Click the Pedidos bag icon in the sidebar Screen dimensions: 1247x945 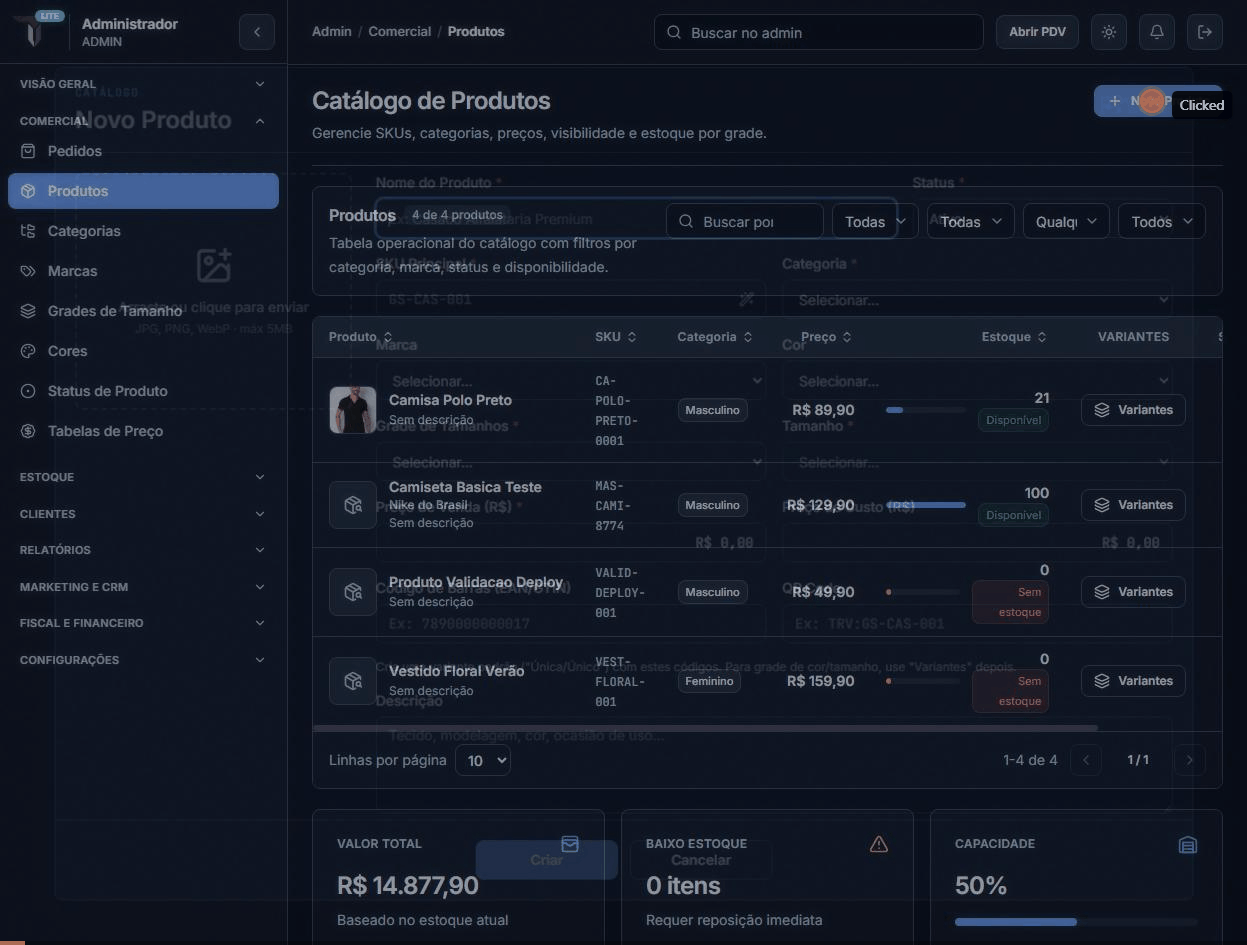coord(28,151)
